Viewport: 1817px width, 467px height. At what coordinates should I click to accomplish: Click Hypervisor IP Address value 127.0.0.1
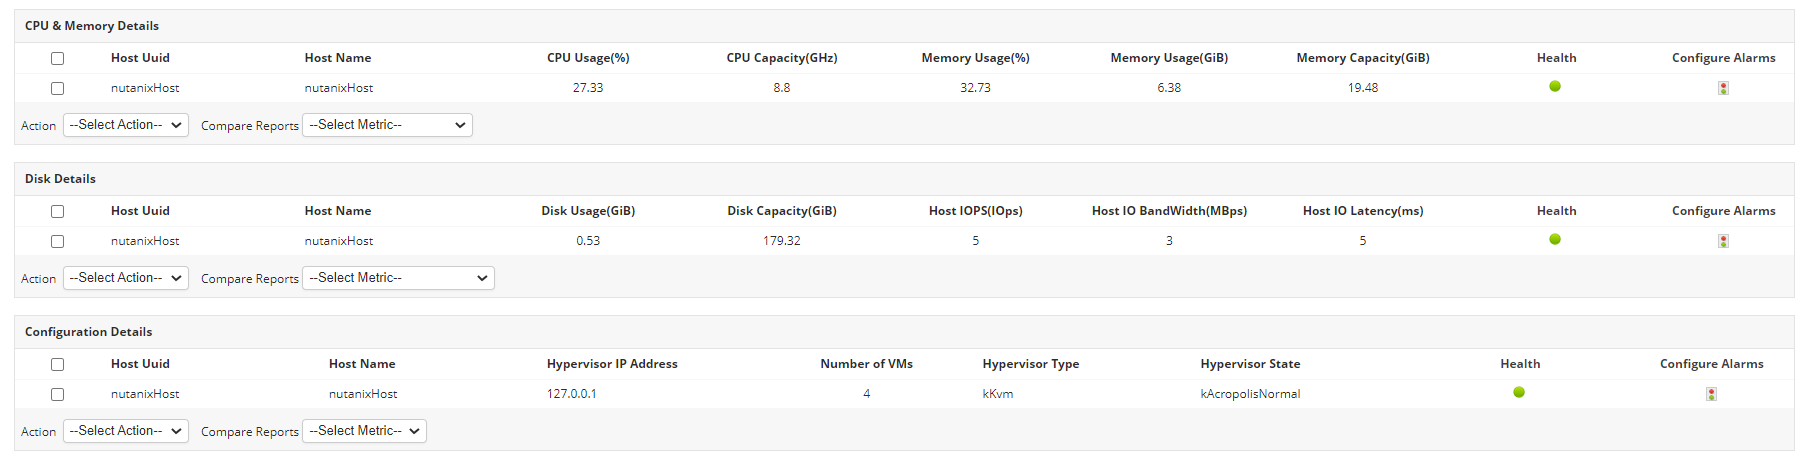click(572, 394)
